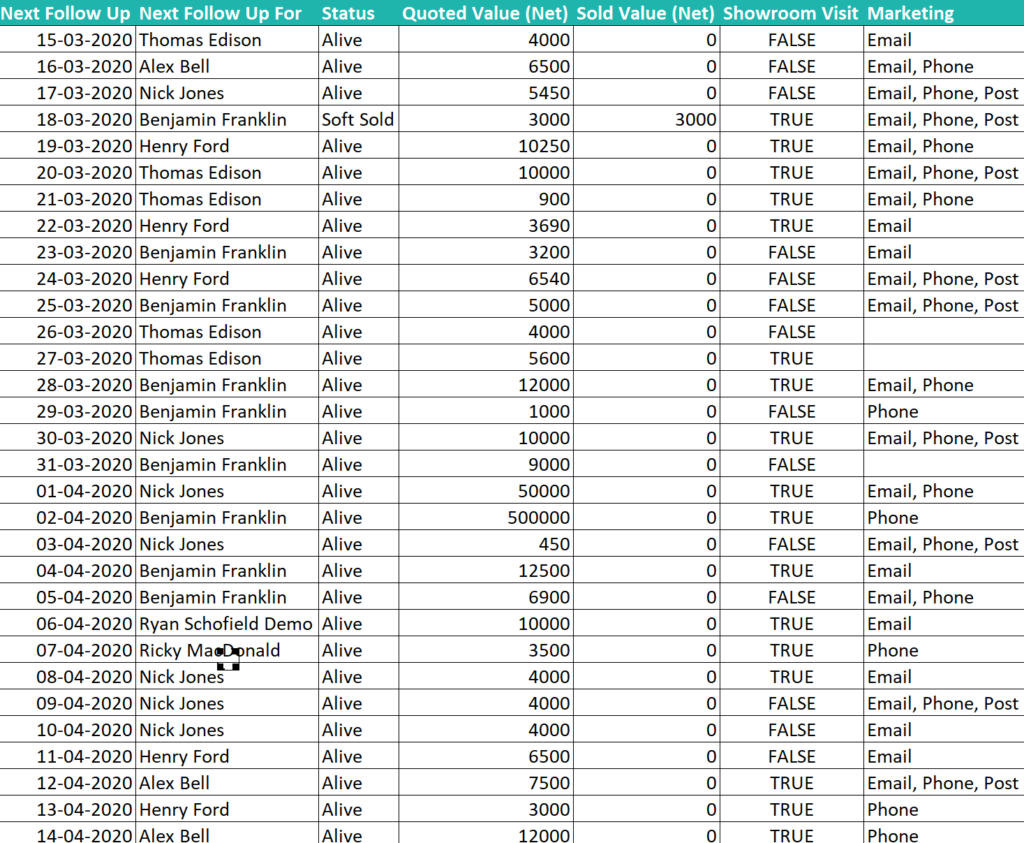Select "TRUE" in the 27-03-2020 row
1024x843 pixels.
tap(792, 358)
